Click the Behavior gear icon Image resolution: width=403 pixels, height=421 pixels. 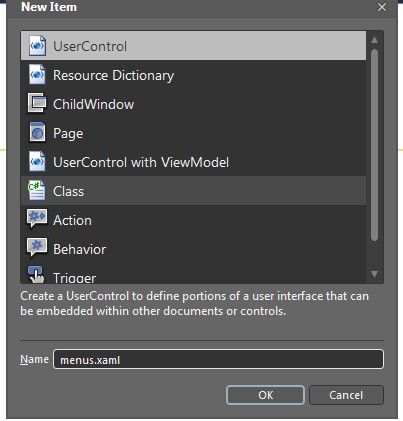(x=37, y=248)
